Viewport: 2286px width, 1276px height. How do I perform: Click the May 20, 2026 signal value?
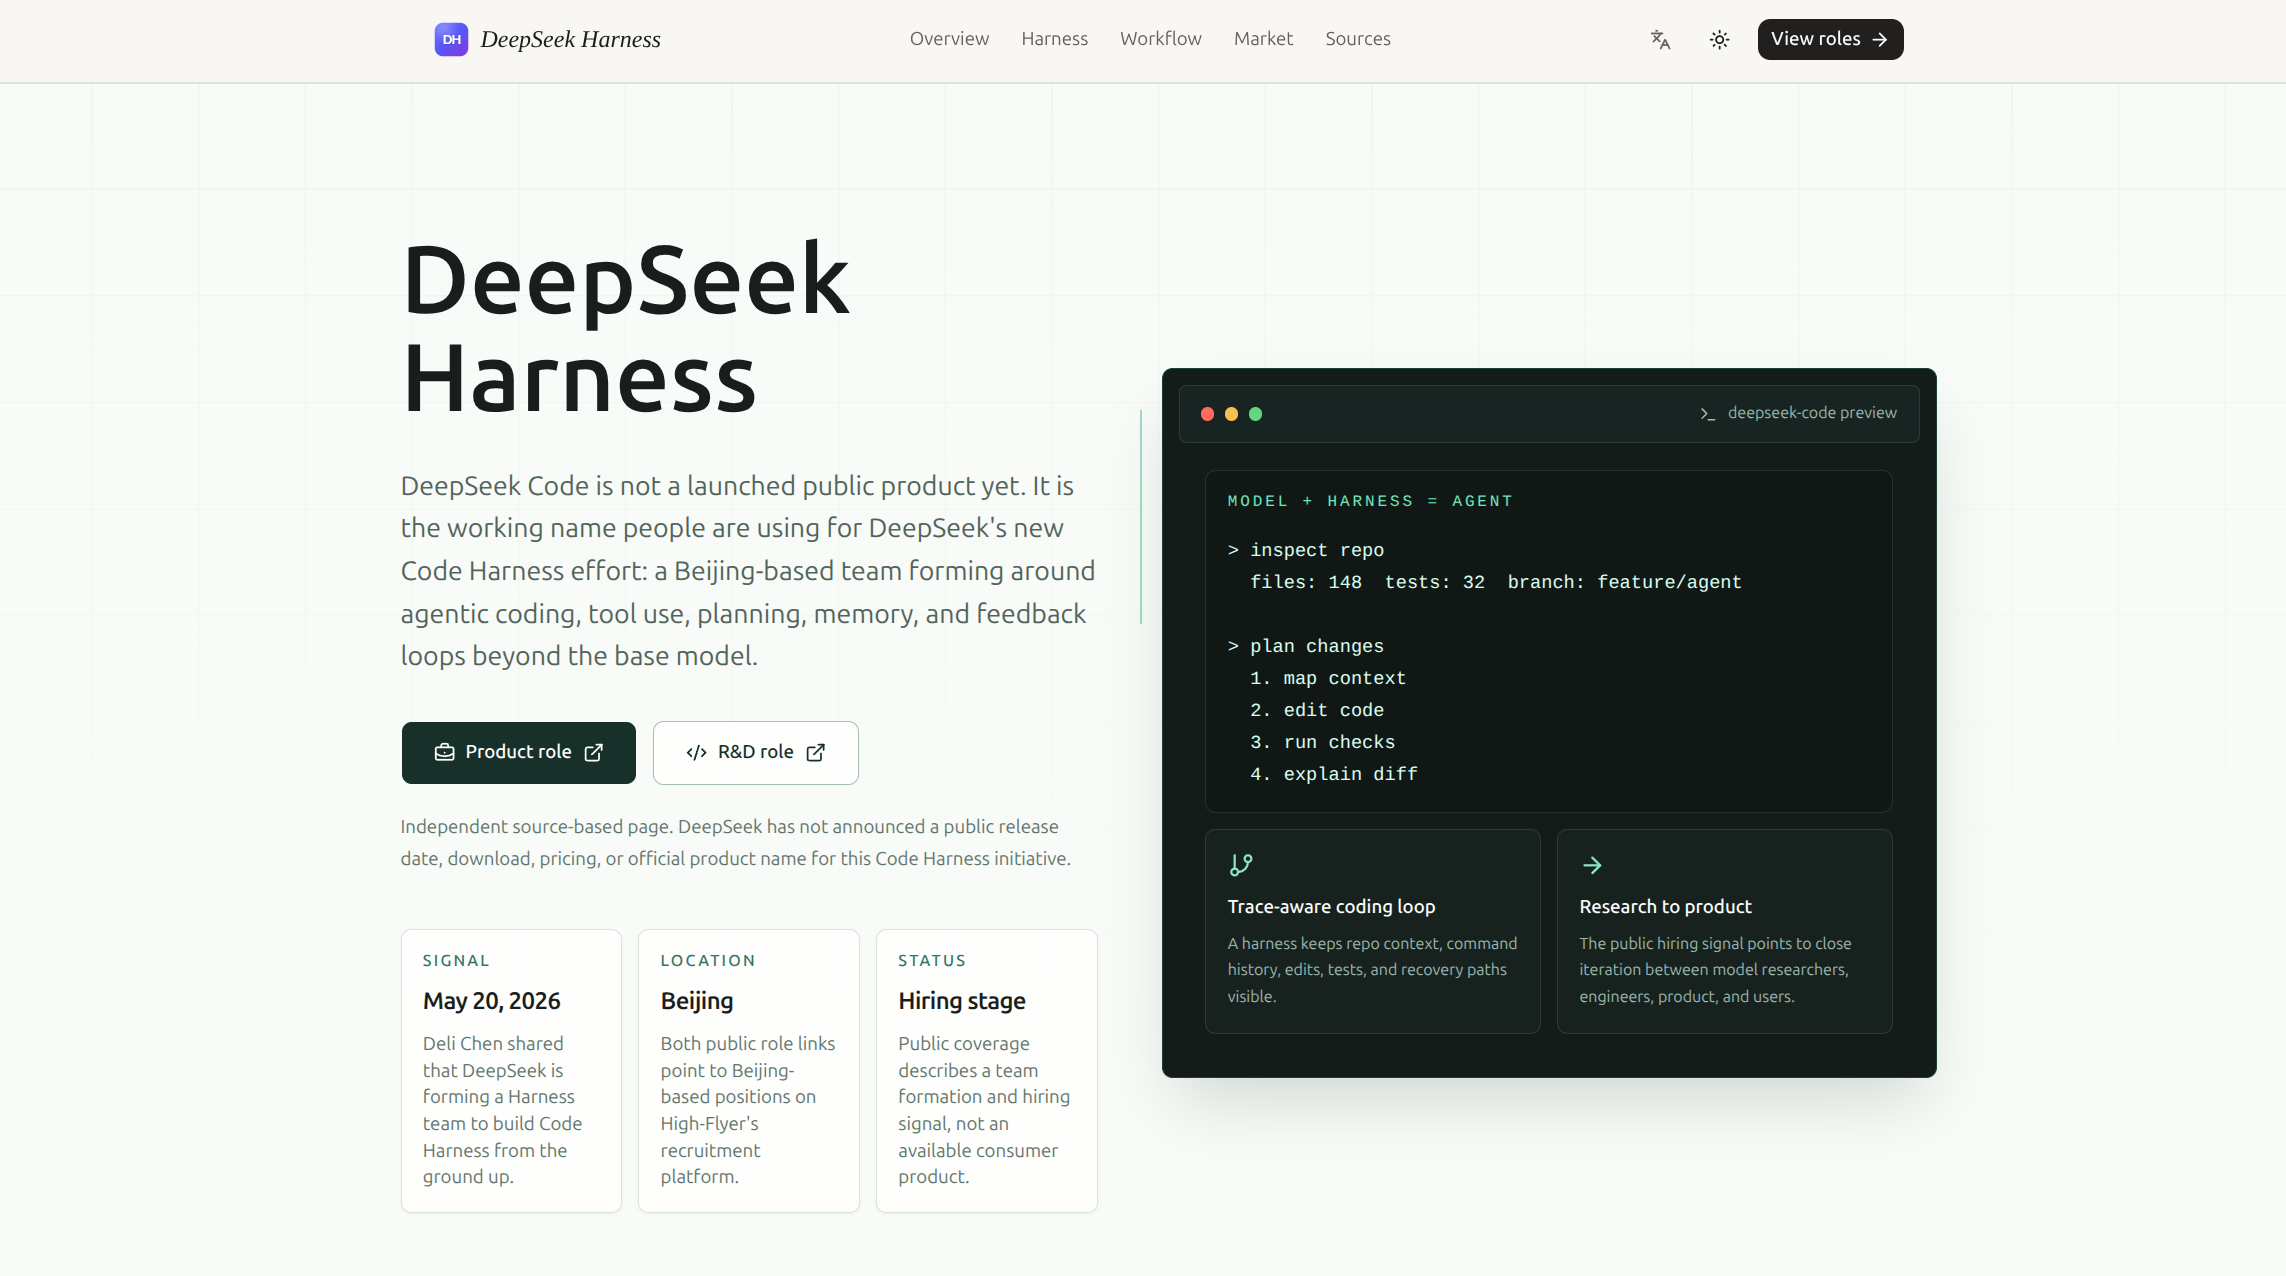pos(491,1001)
